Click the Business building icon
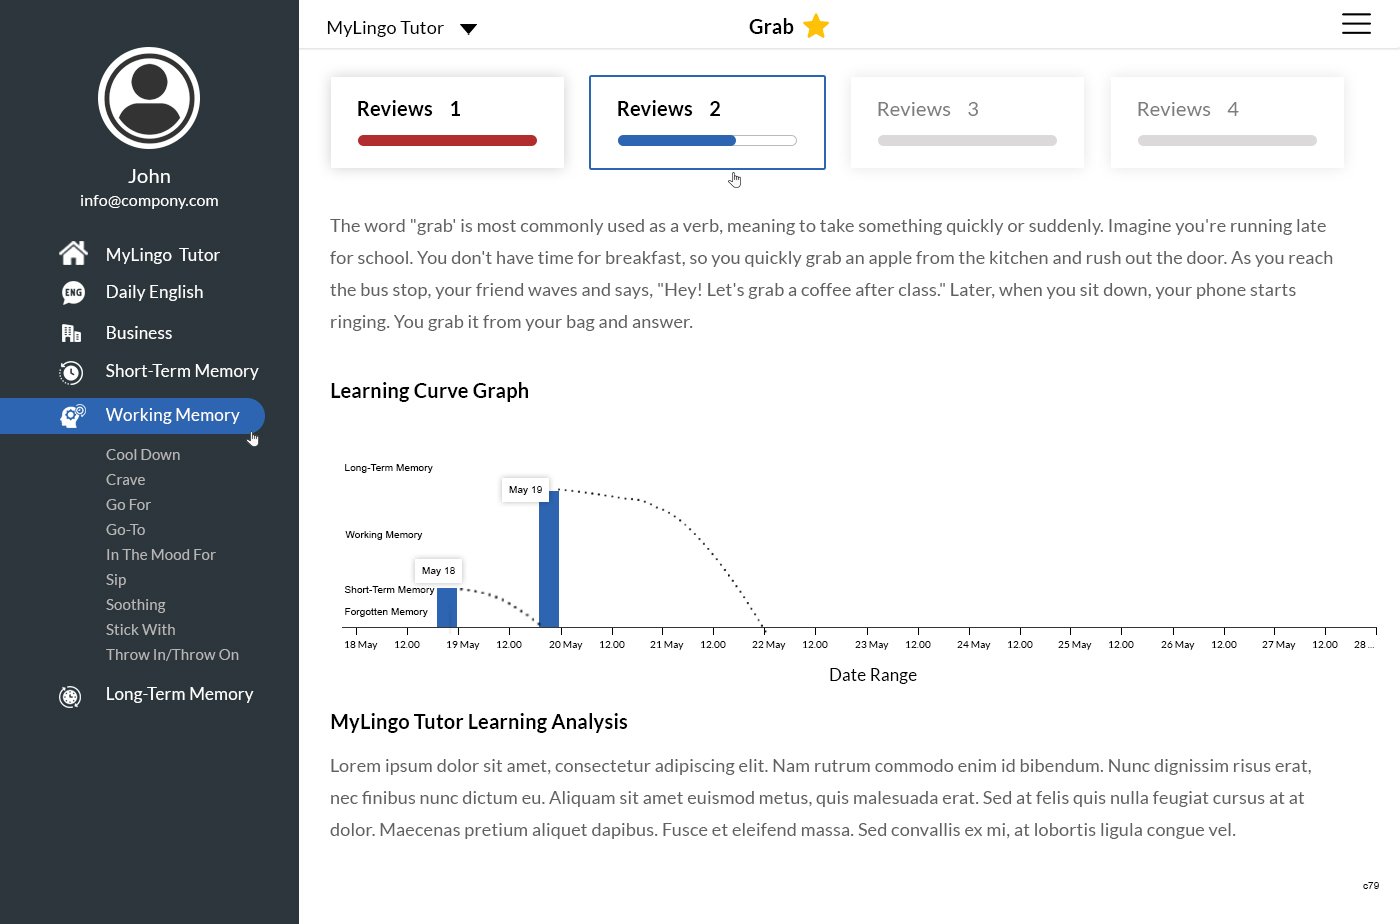Viewport: 1400px width, 924px height. [71, 333]
